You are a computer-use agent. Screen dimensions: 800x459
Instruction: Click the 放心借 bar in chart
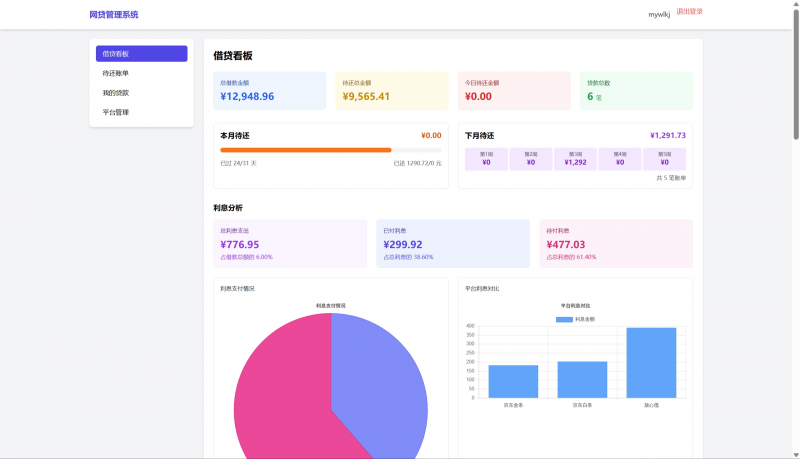coord(651,363)
